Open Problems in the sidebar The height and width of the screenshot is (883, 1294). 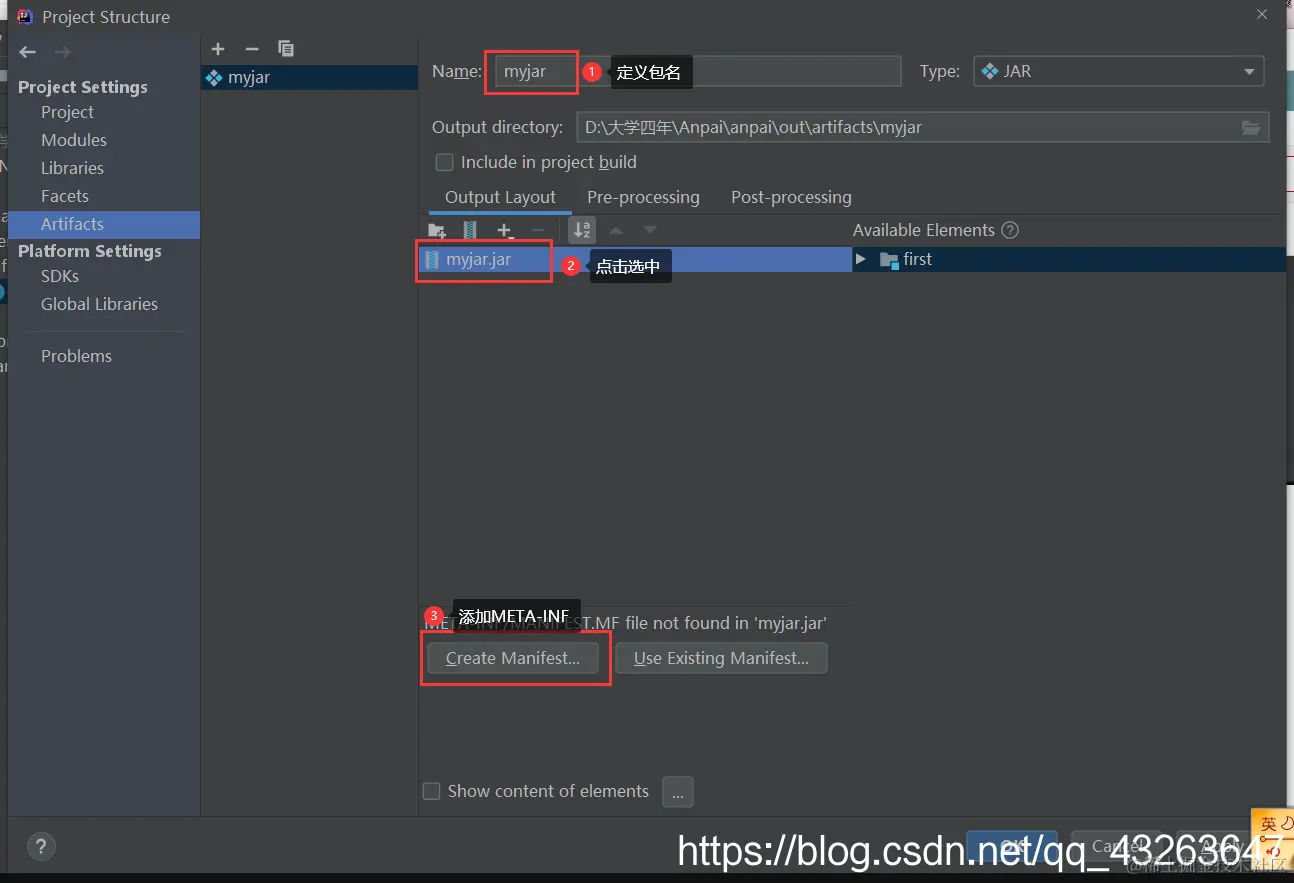click(x=76, y=356)
